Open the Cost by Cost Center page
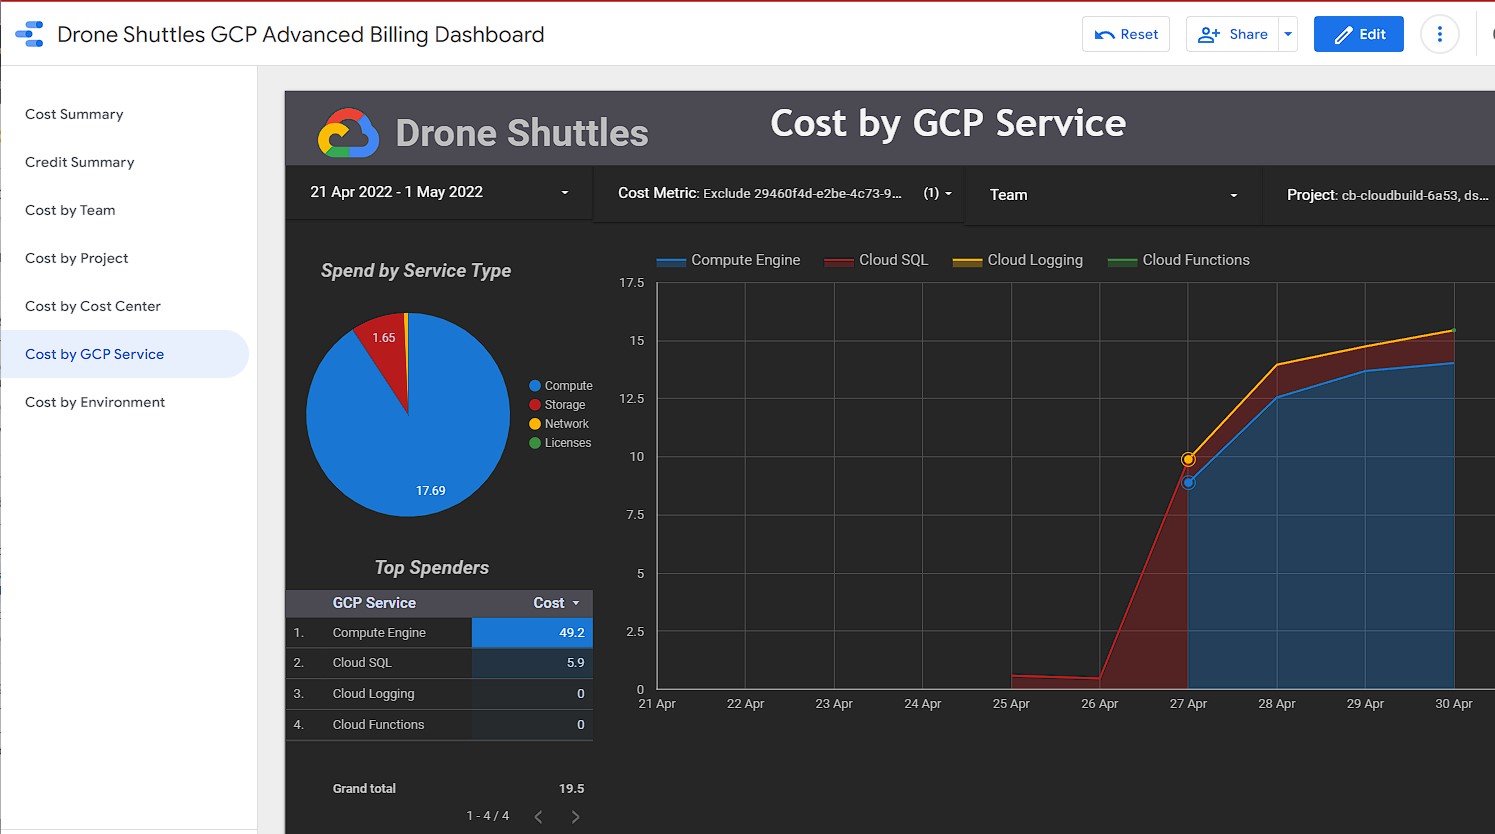The image size is (1495, 834). point(92,306)
